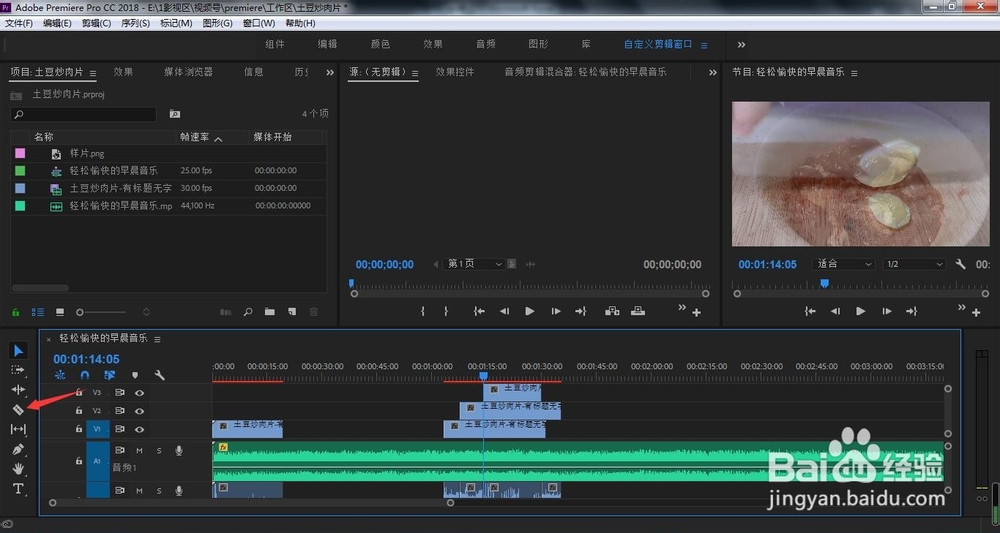Click Mark In in Source monitor
The image size is (1000, 533).
[423, 311]
